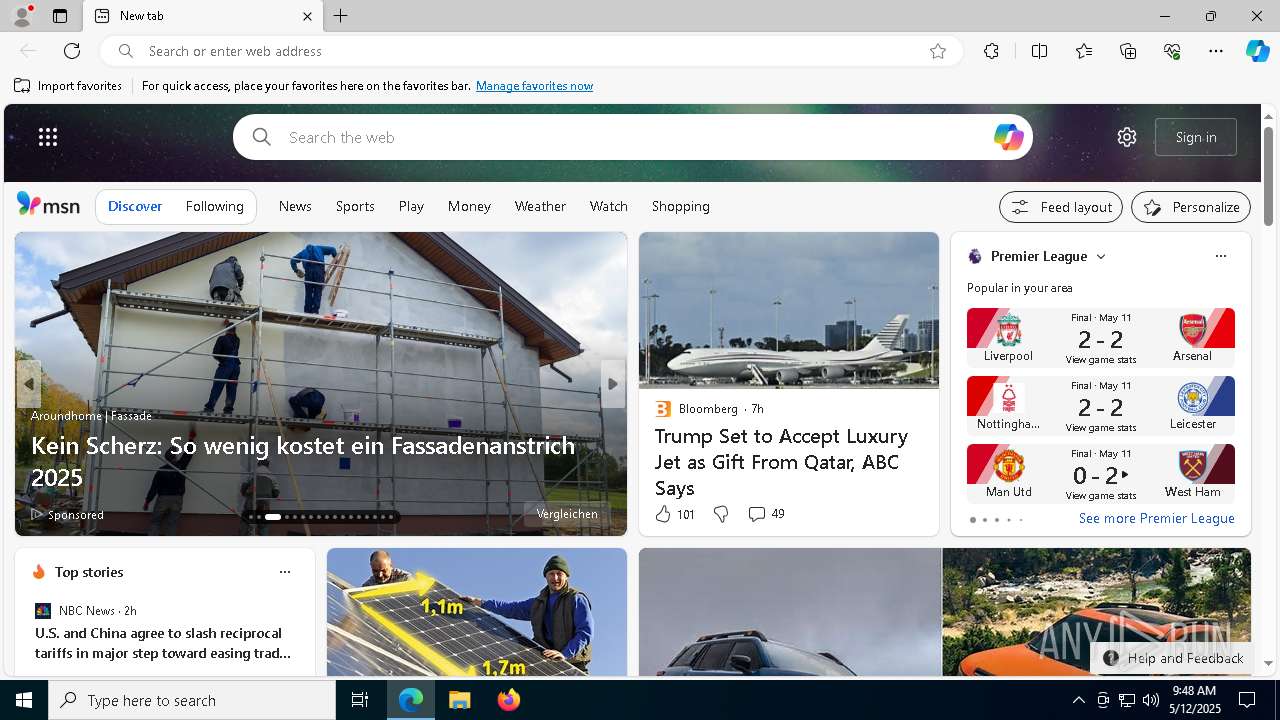The image size is (1280, 720).
Task: Like the Bloomberg article thumbs up
Action: (x=675, y=514)
